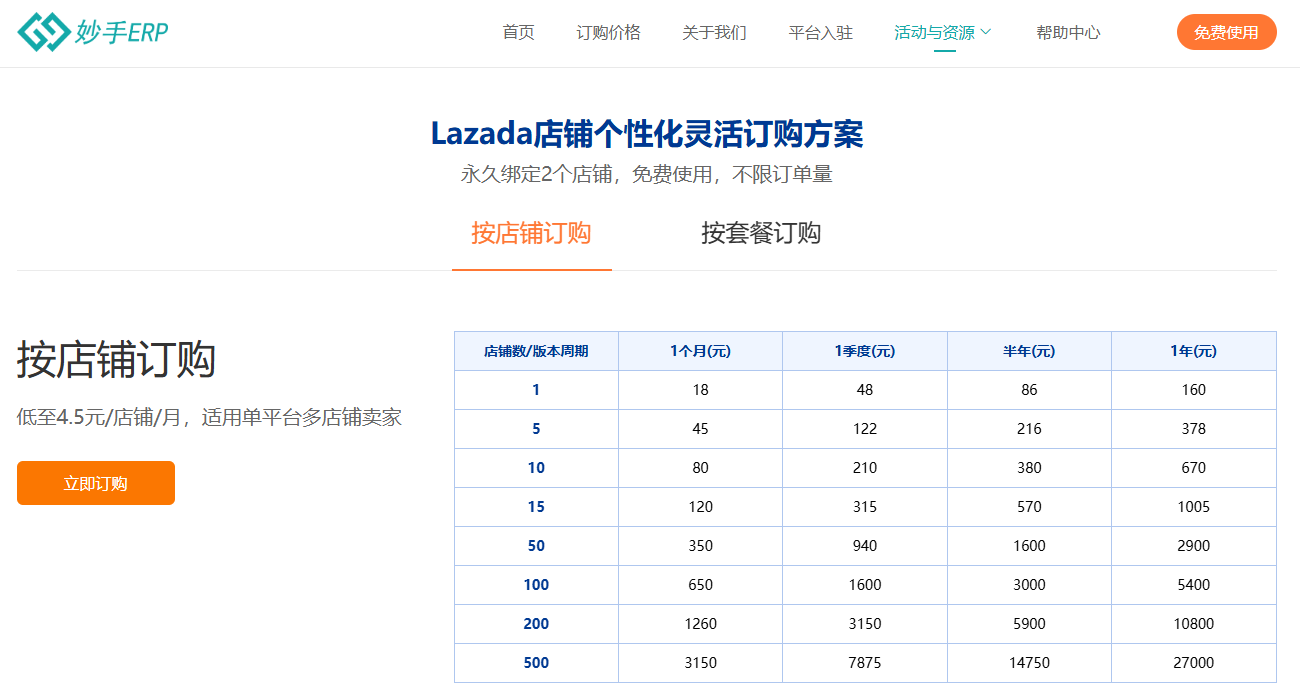Click the 1年(元) column header
This screenshot has height=699, width=1300.
pyautogui.click(x=1194, y=351)
